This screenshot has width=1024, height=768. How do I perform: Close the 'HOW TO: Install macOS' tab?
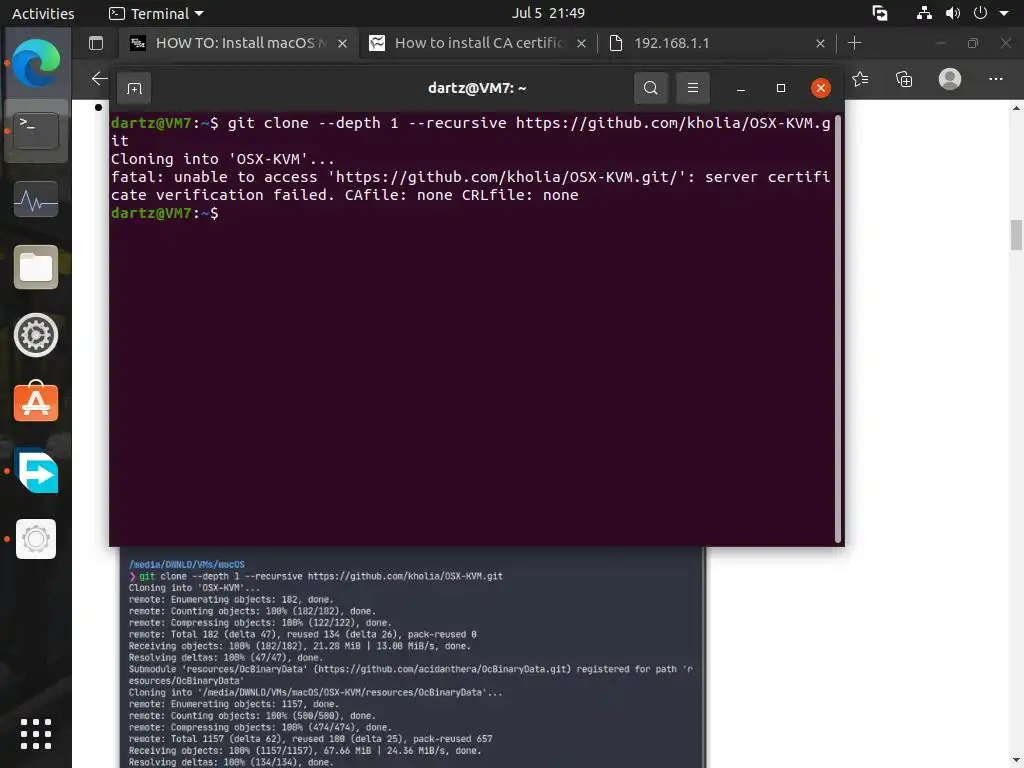tap(342, 44)
